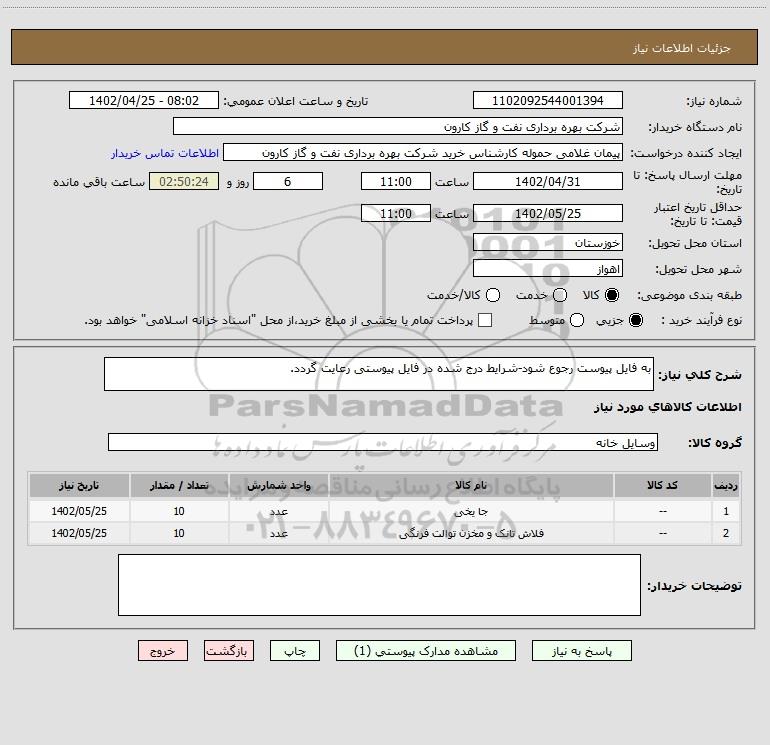Select the کالا/خدمت radio button
770x745 pixels.
[493, 295]
